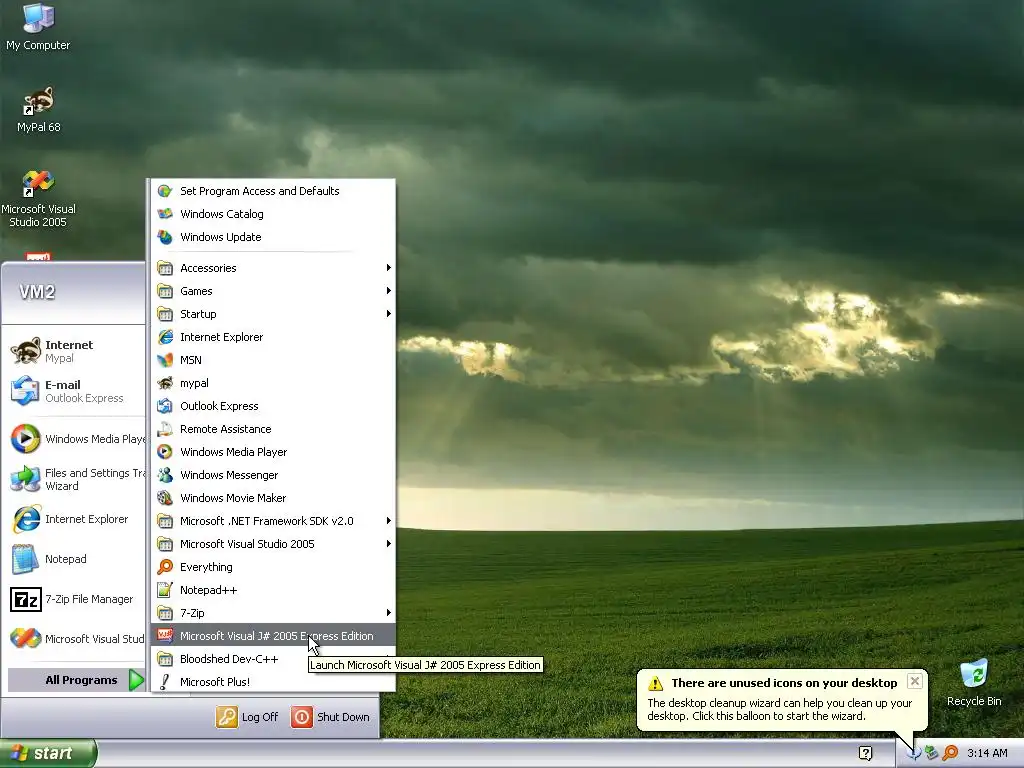Launch Everything search program
The height and width of the screenshot is (768, 1024).
click(x=274, y=567)
